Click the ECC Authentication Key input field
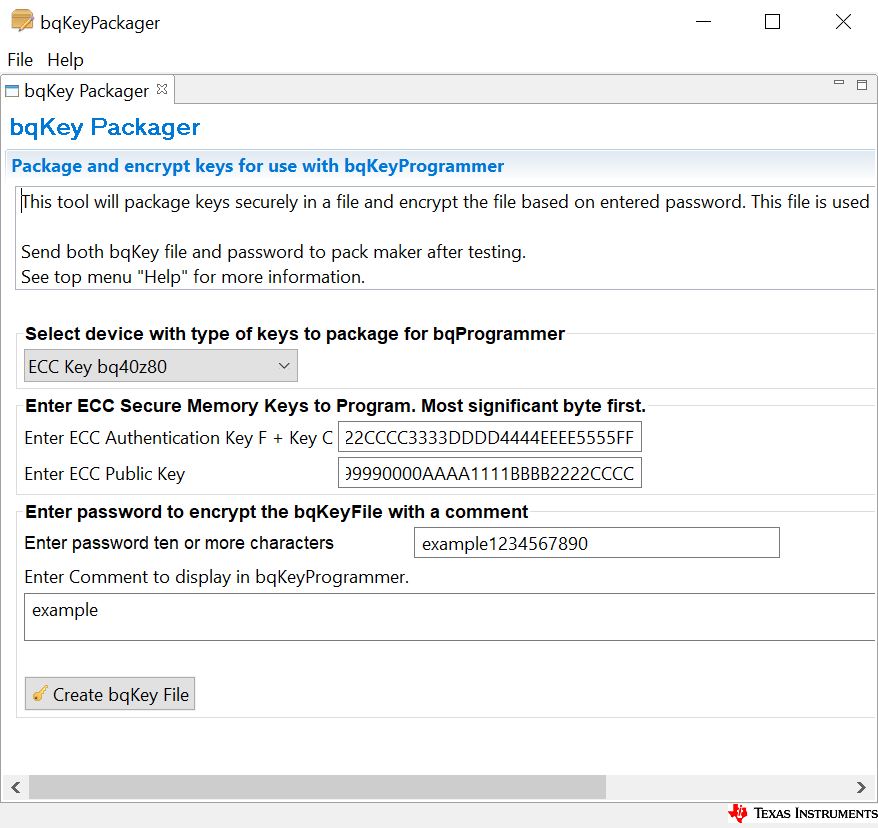 (x=489, y=438)
